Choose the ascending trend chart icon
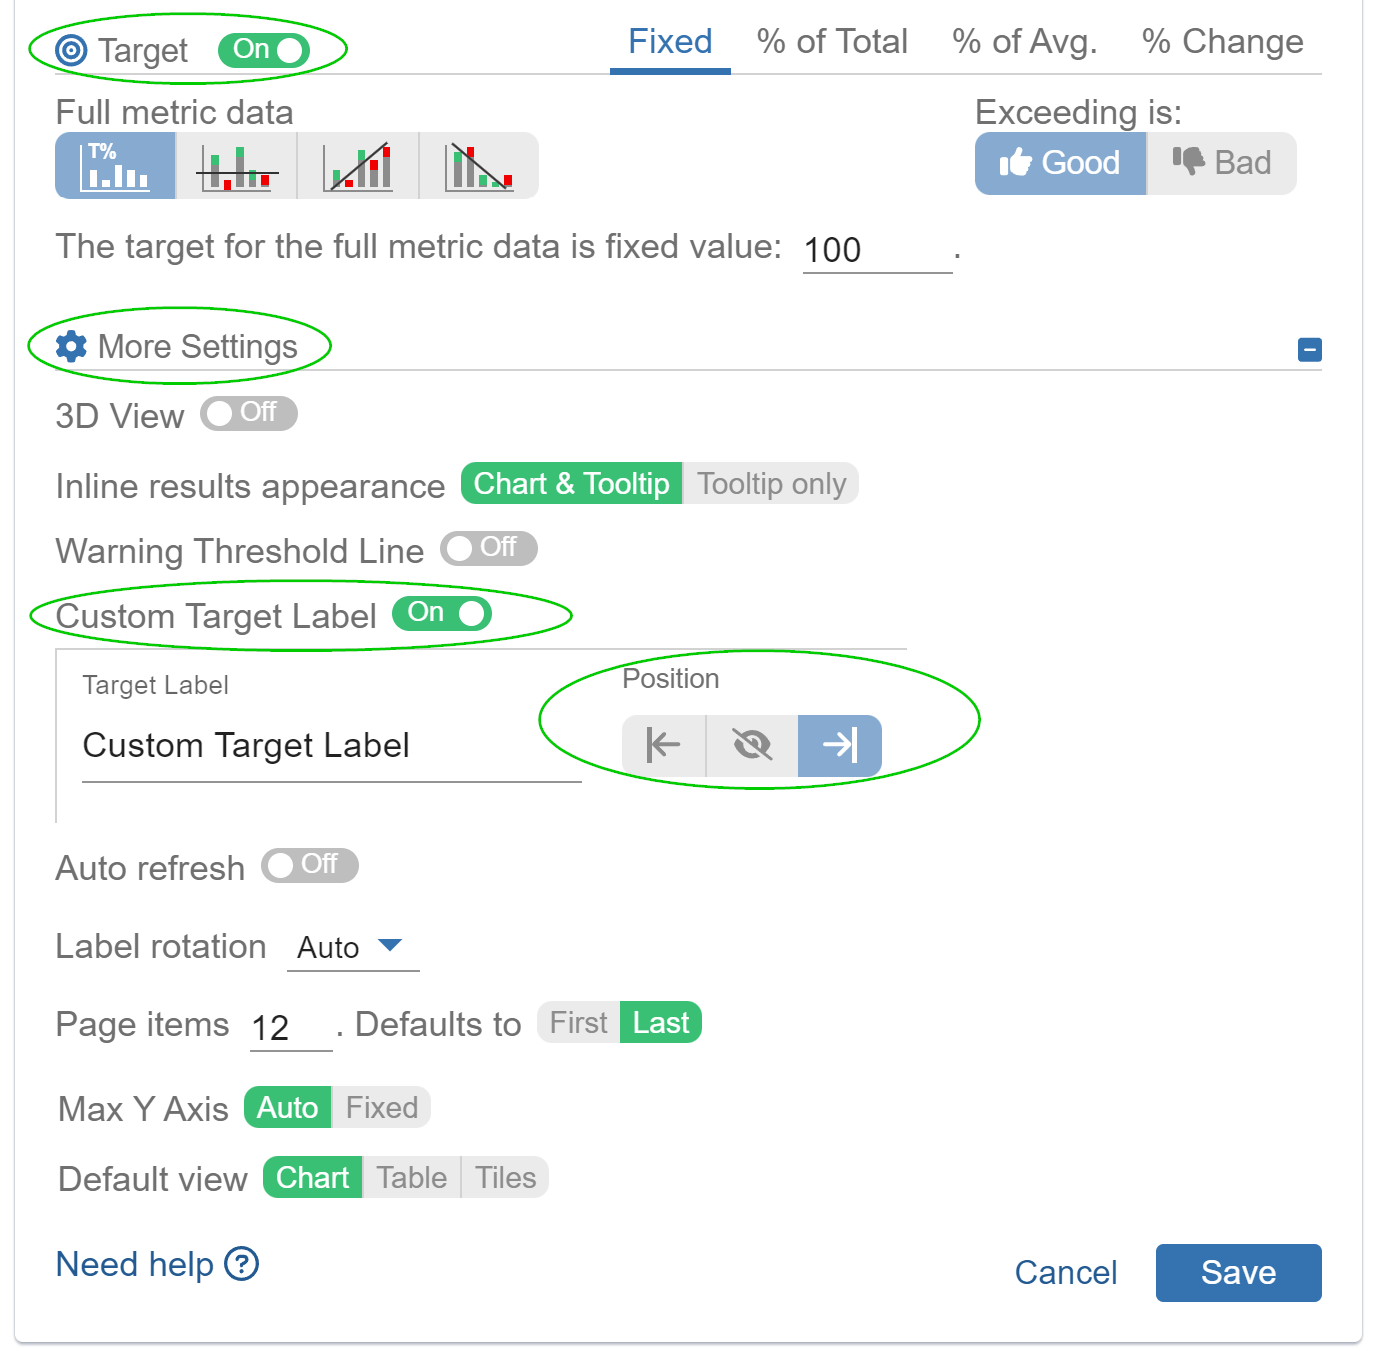This screenshot has height=1351, width=1374. [x=357, y=165]
